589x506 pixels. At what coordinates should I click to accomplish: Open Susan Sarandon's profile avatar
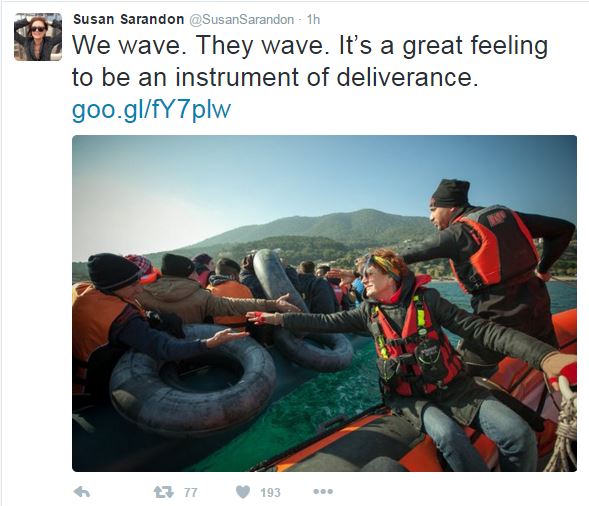[38, 37]
